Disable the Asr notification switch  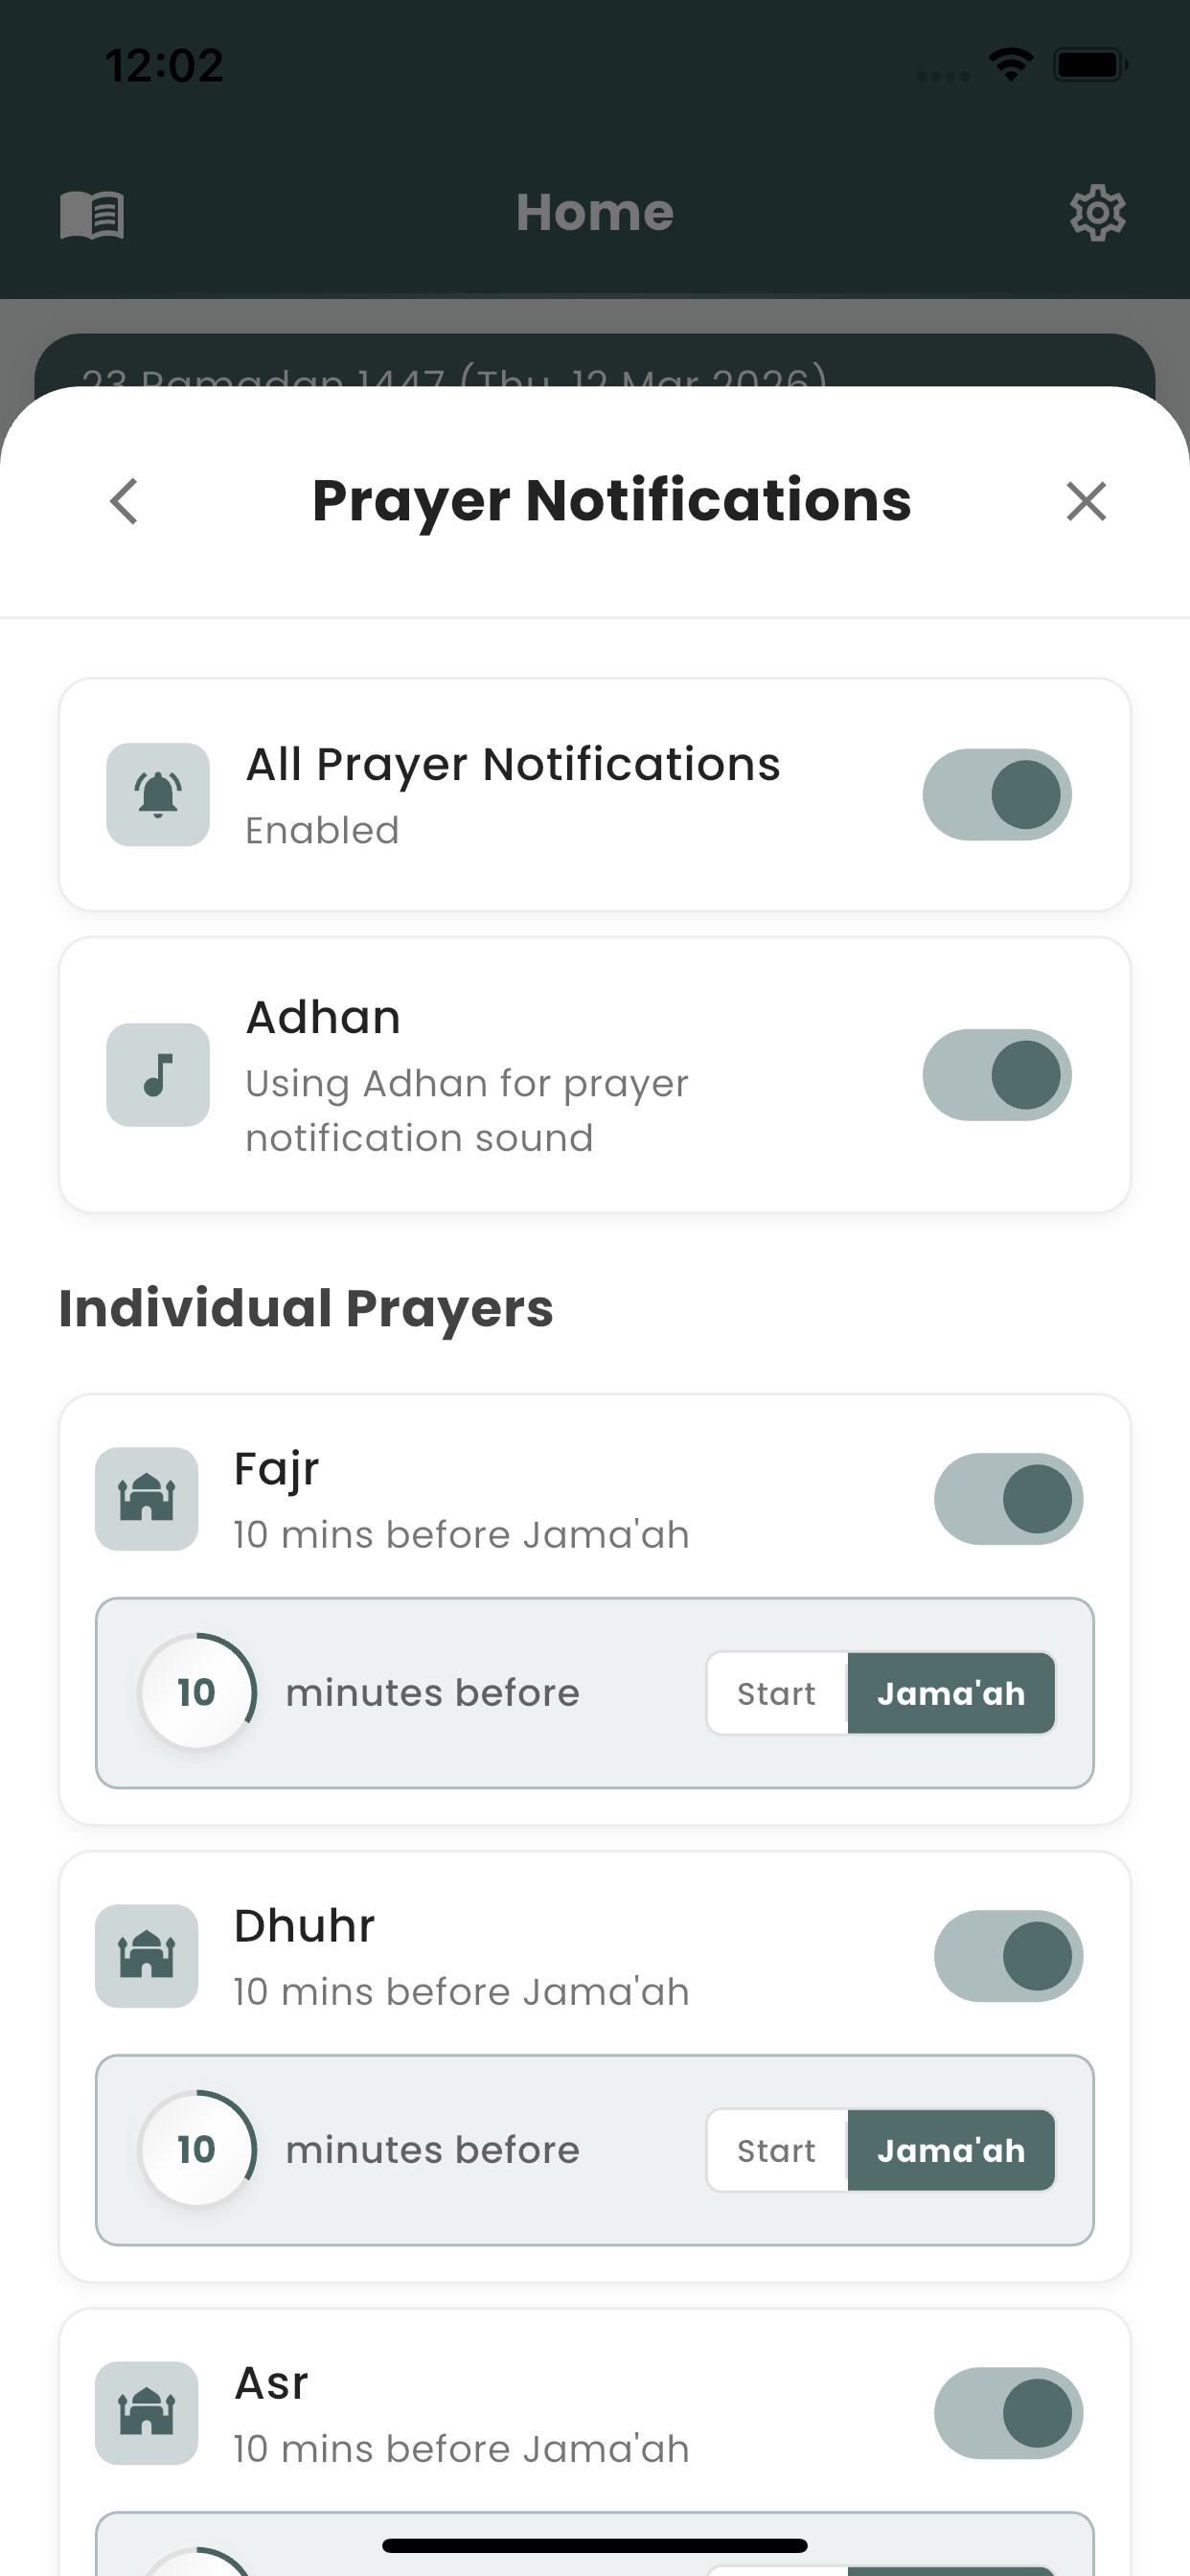coord(1009,2413)
